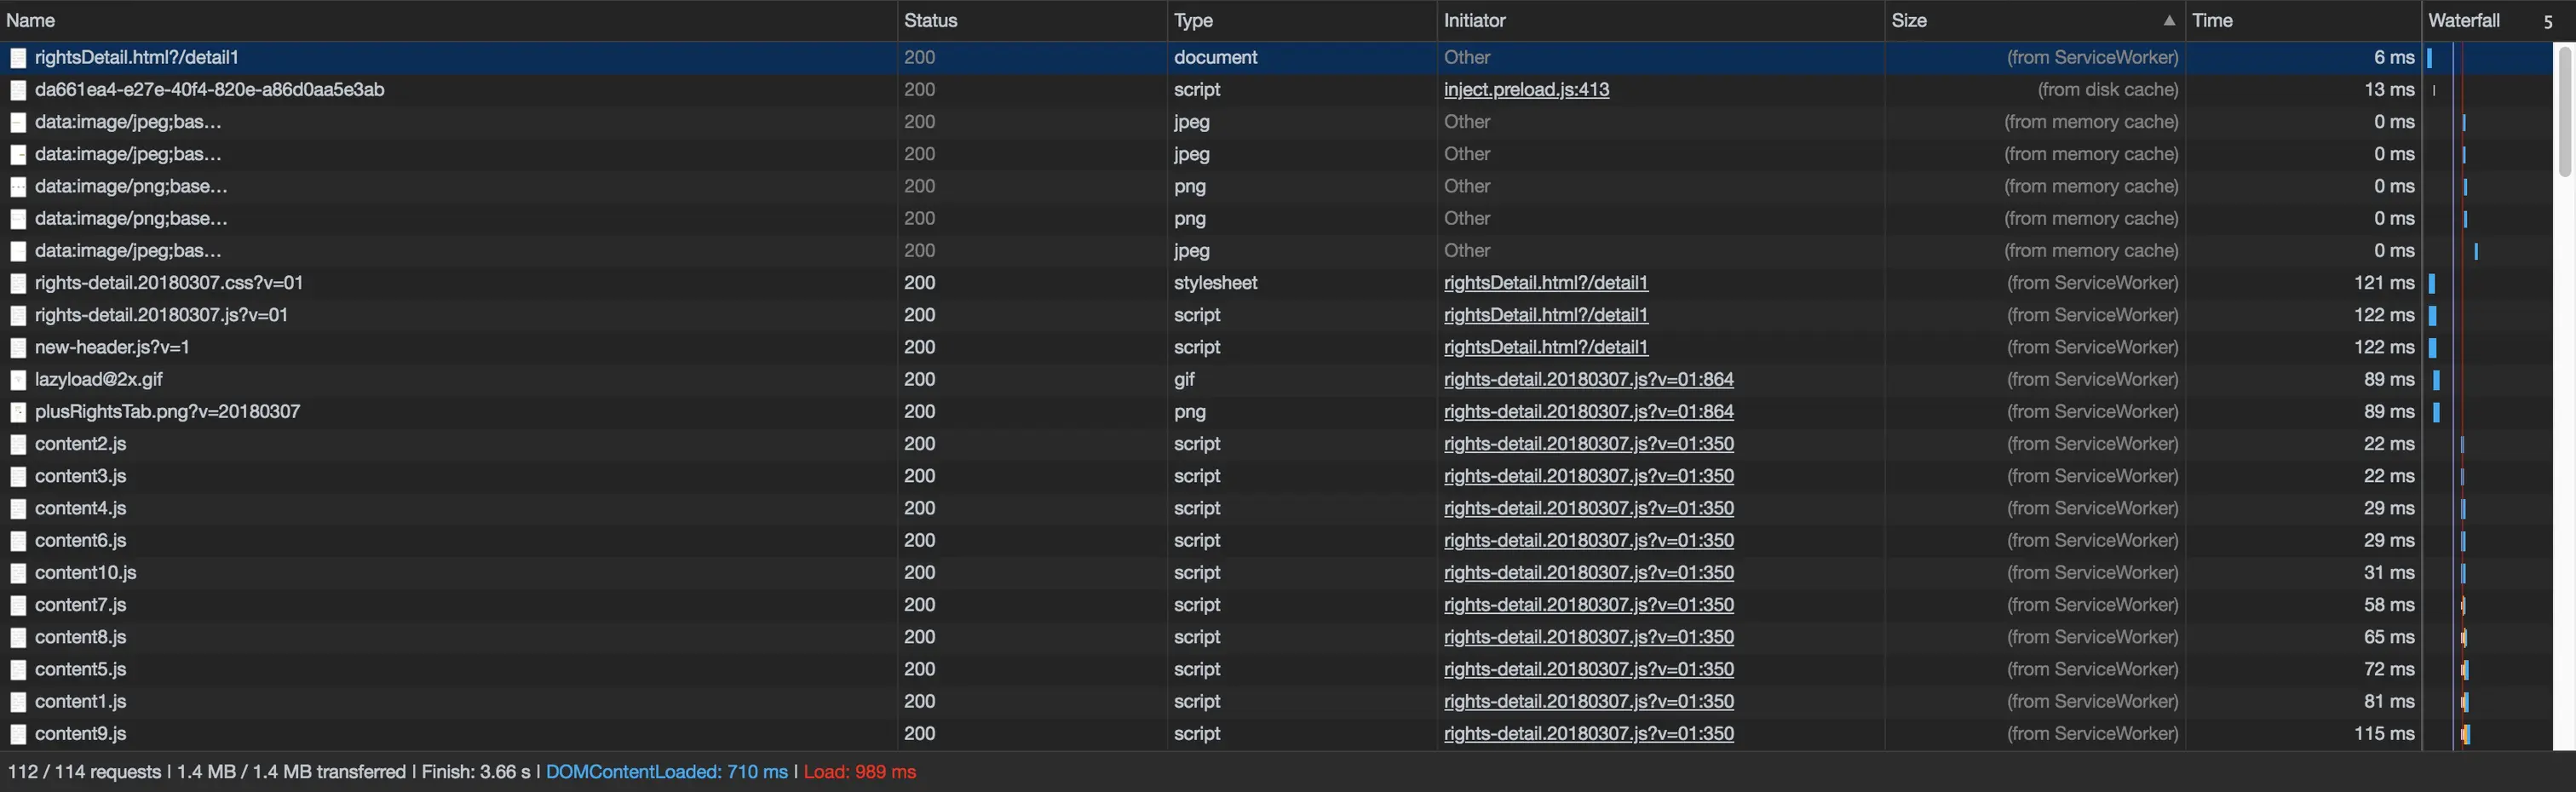Click the content9.js file icon
The image size is (2576, 792).
18,734
